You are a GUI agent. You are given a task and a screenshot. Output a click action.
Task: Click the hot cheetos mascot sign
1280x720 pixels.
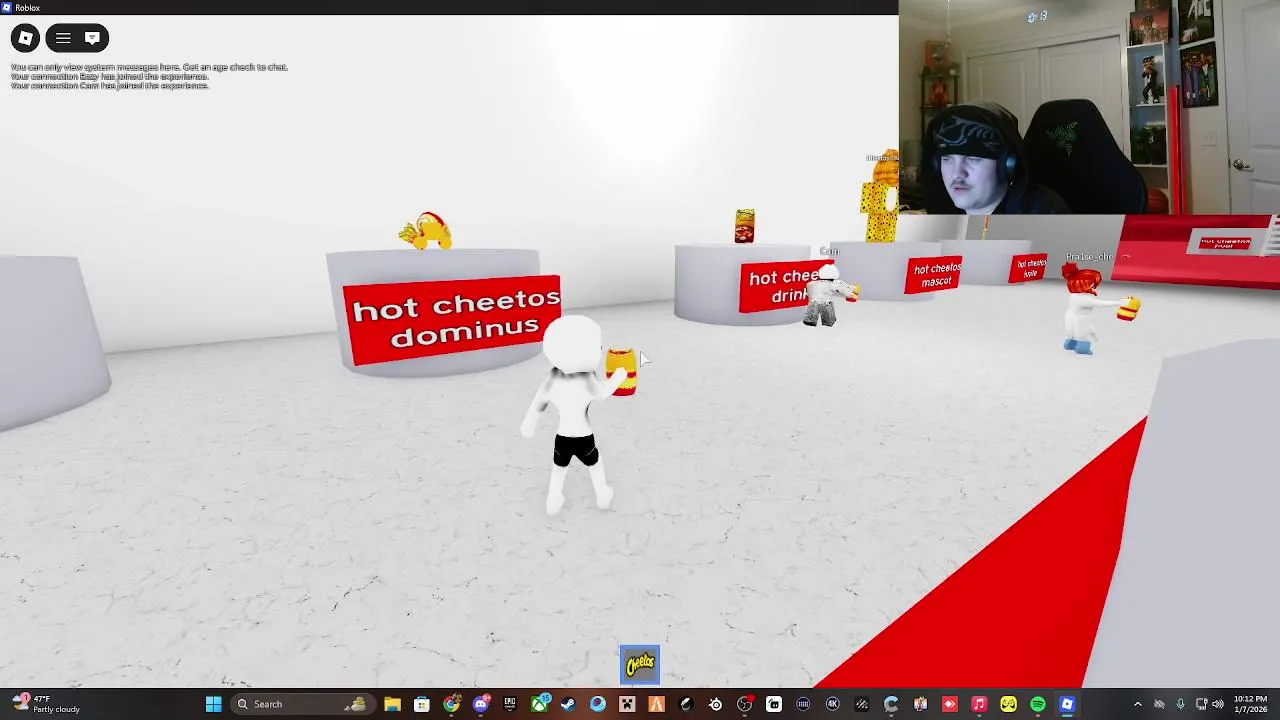click(935, 274)
